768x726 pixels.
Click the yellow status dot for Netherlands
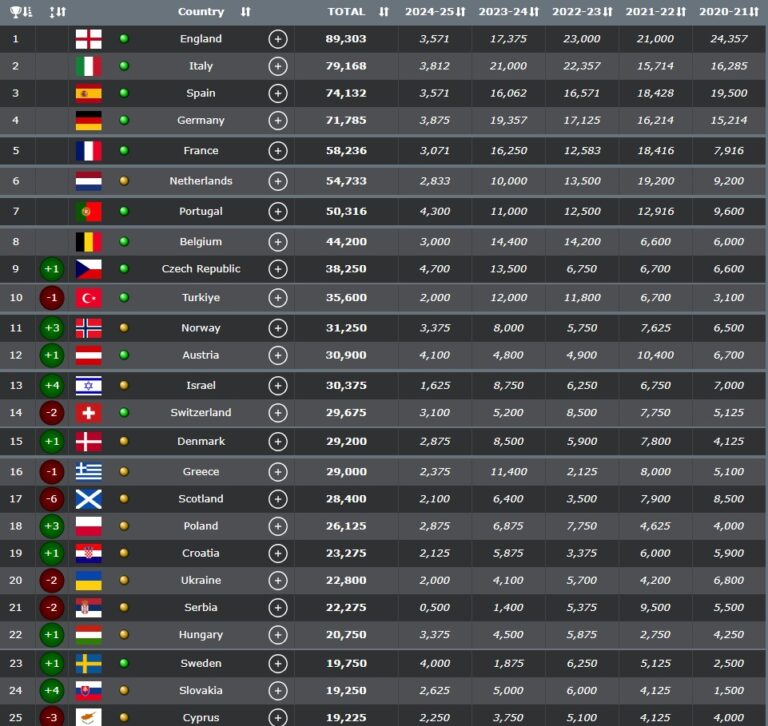coord(124,181)
